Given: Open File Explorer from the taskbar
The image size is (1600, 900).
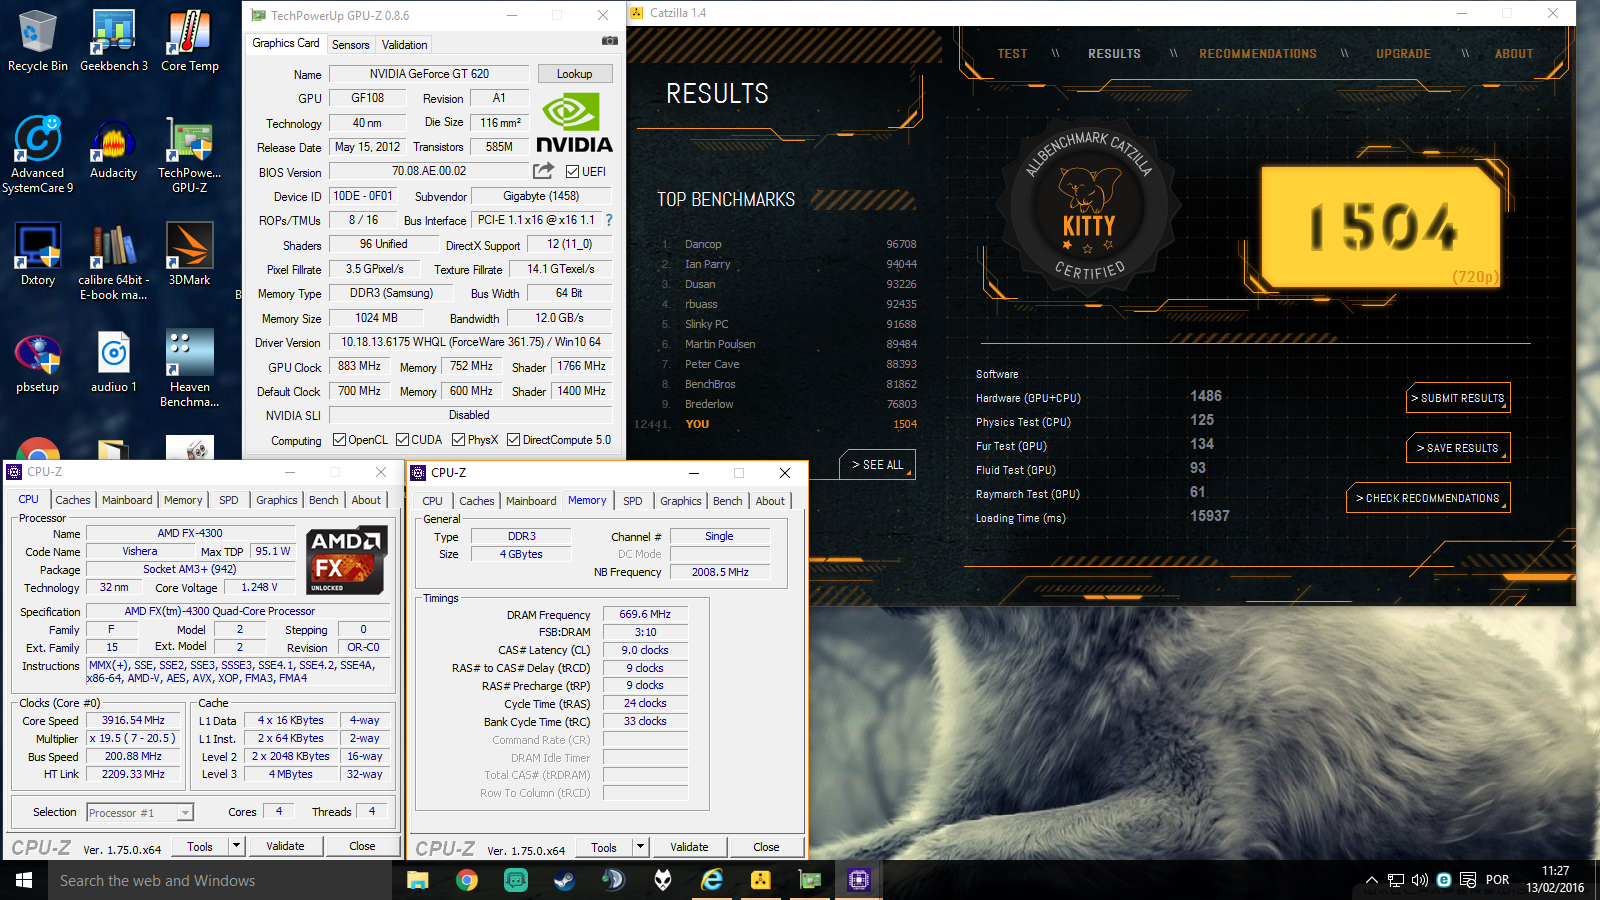Looking at the screenshot, I should [418, 880].
